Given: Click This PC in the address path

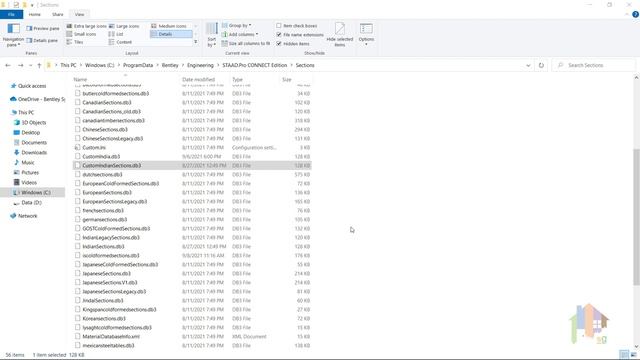Looking at the screenshot, I should [68, 65].
